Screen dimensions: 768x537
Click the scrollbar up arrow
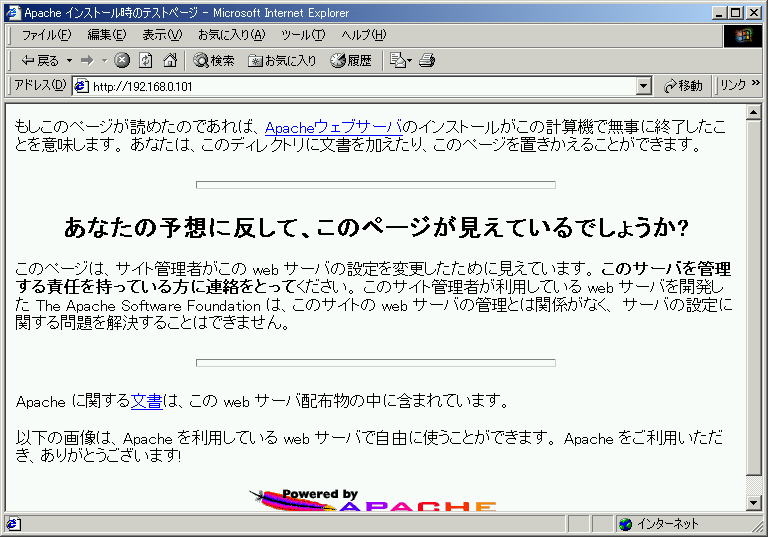pyautogui.click(x=753, y=113)
